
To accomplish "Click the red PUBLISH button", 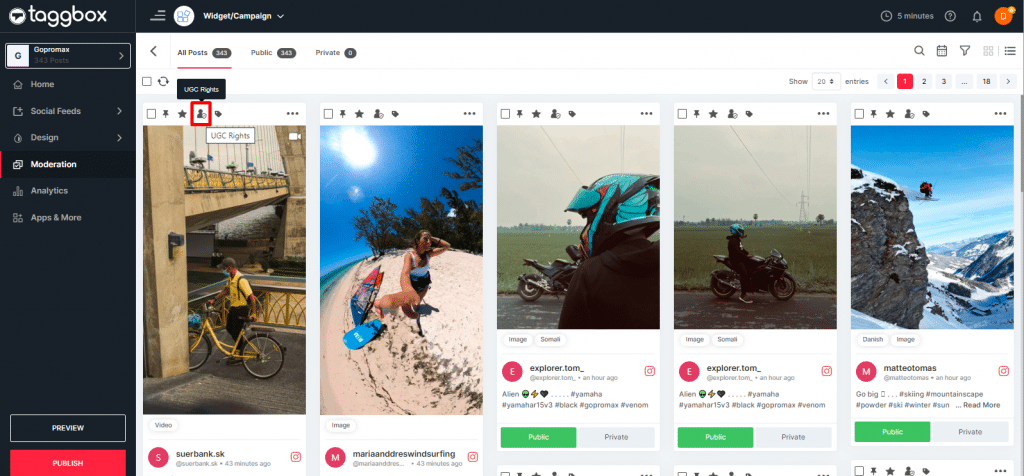I will click(68, 463).
